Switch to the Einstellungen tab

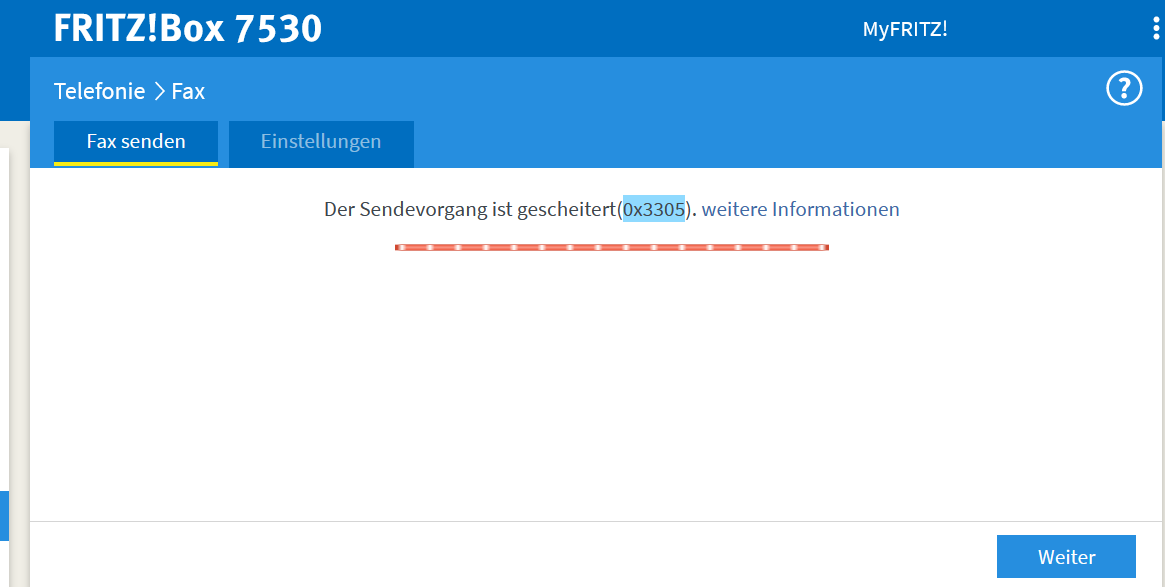click(321, 143)
